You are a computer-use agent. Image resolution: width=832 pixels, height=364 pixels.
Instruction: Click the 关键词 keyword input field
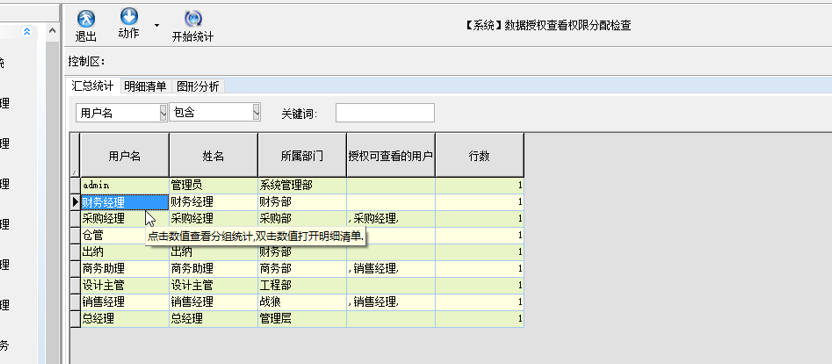pos(385,112)
